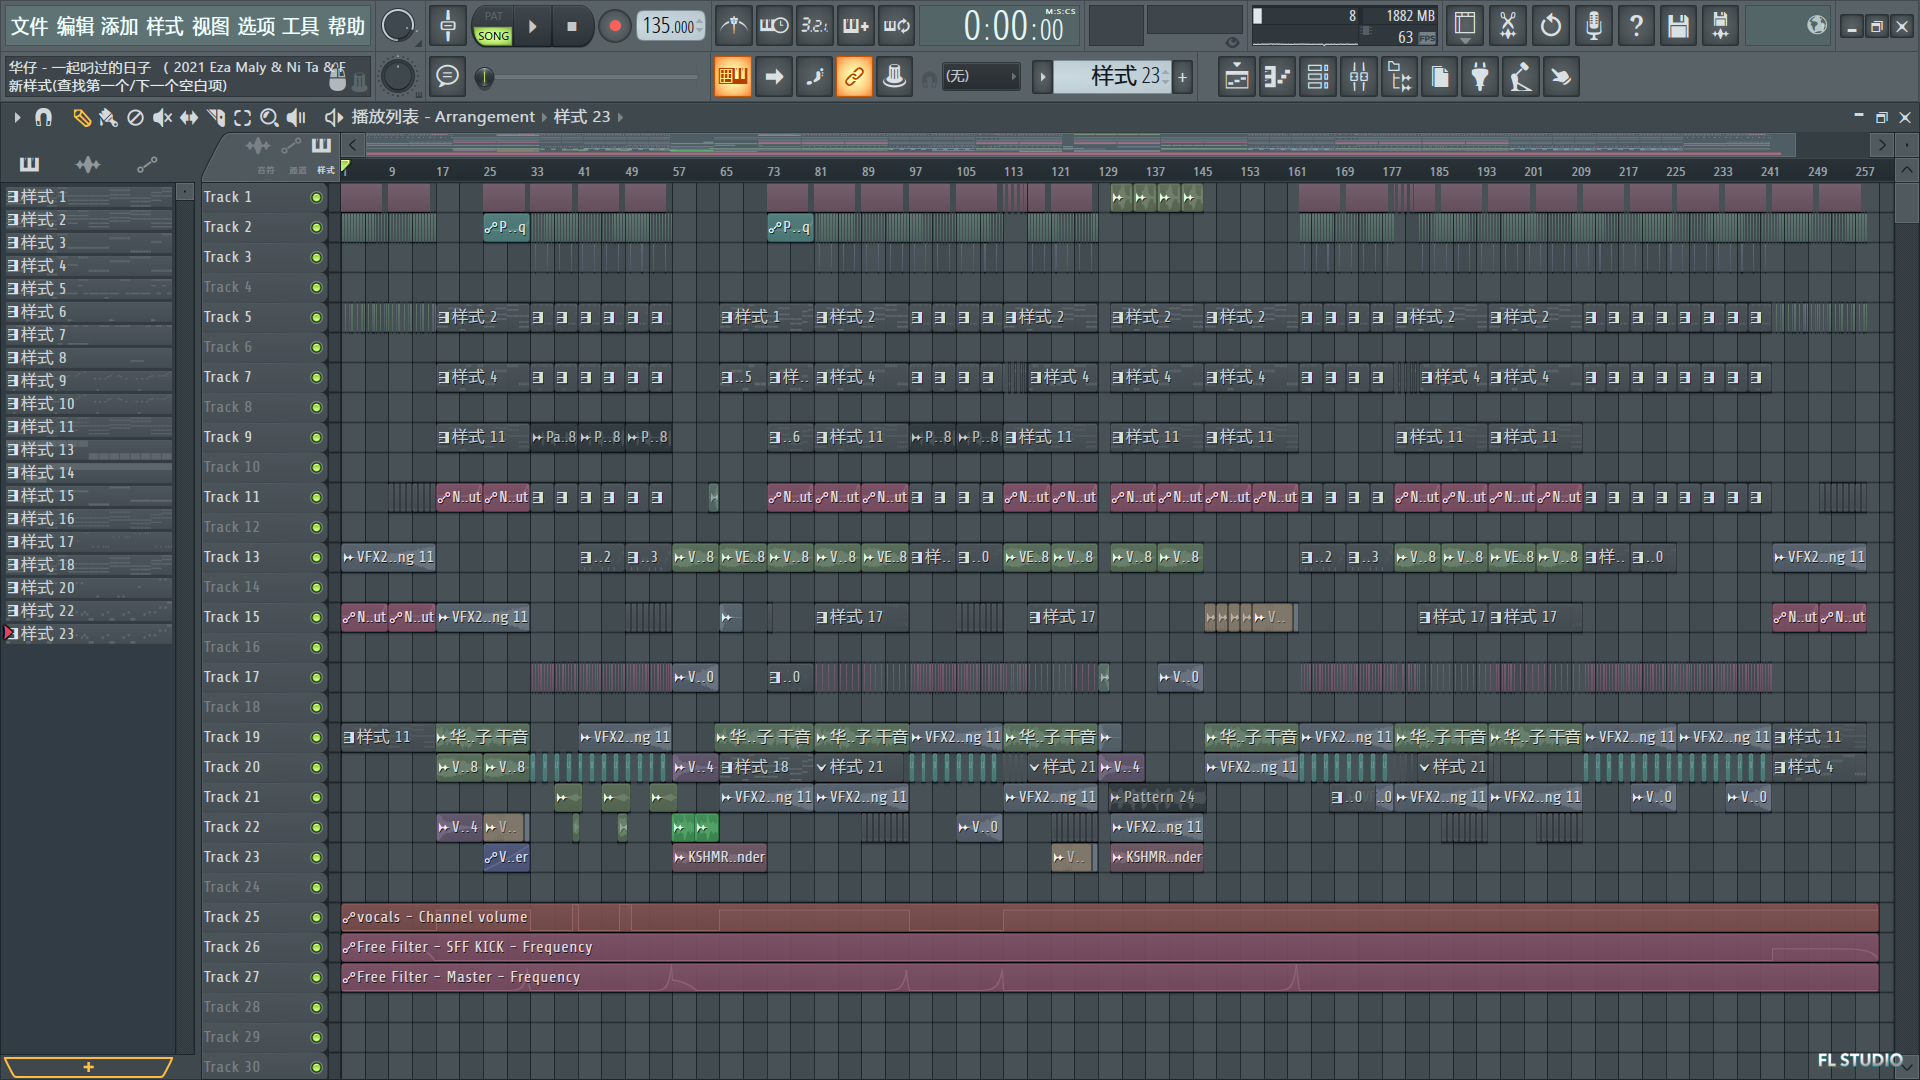Open the snap (无) dropdown
Screen dimensions: 1920x1080
point(981,77)
